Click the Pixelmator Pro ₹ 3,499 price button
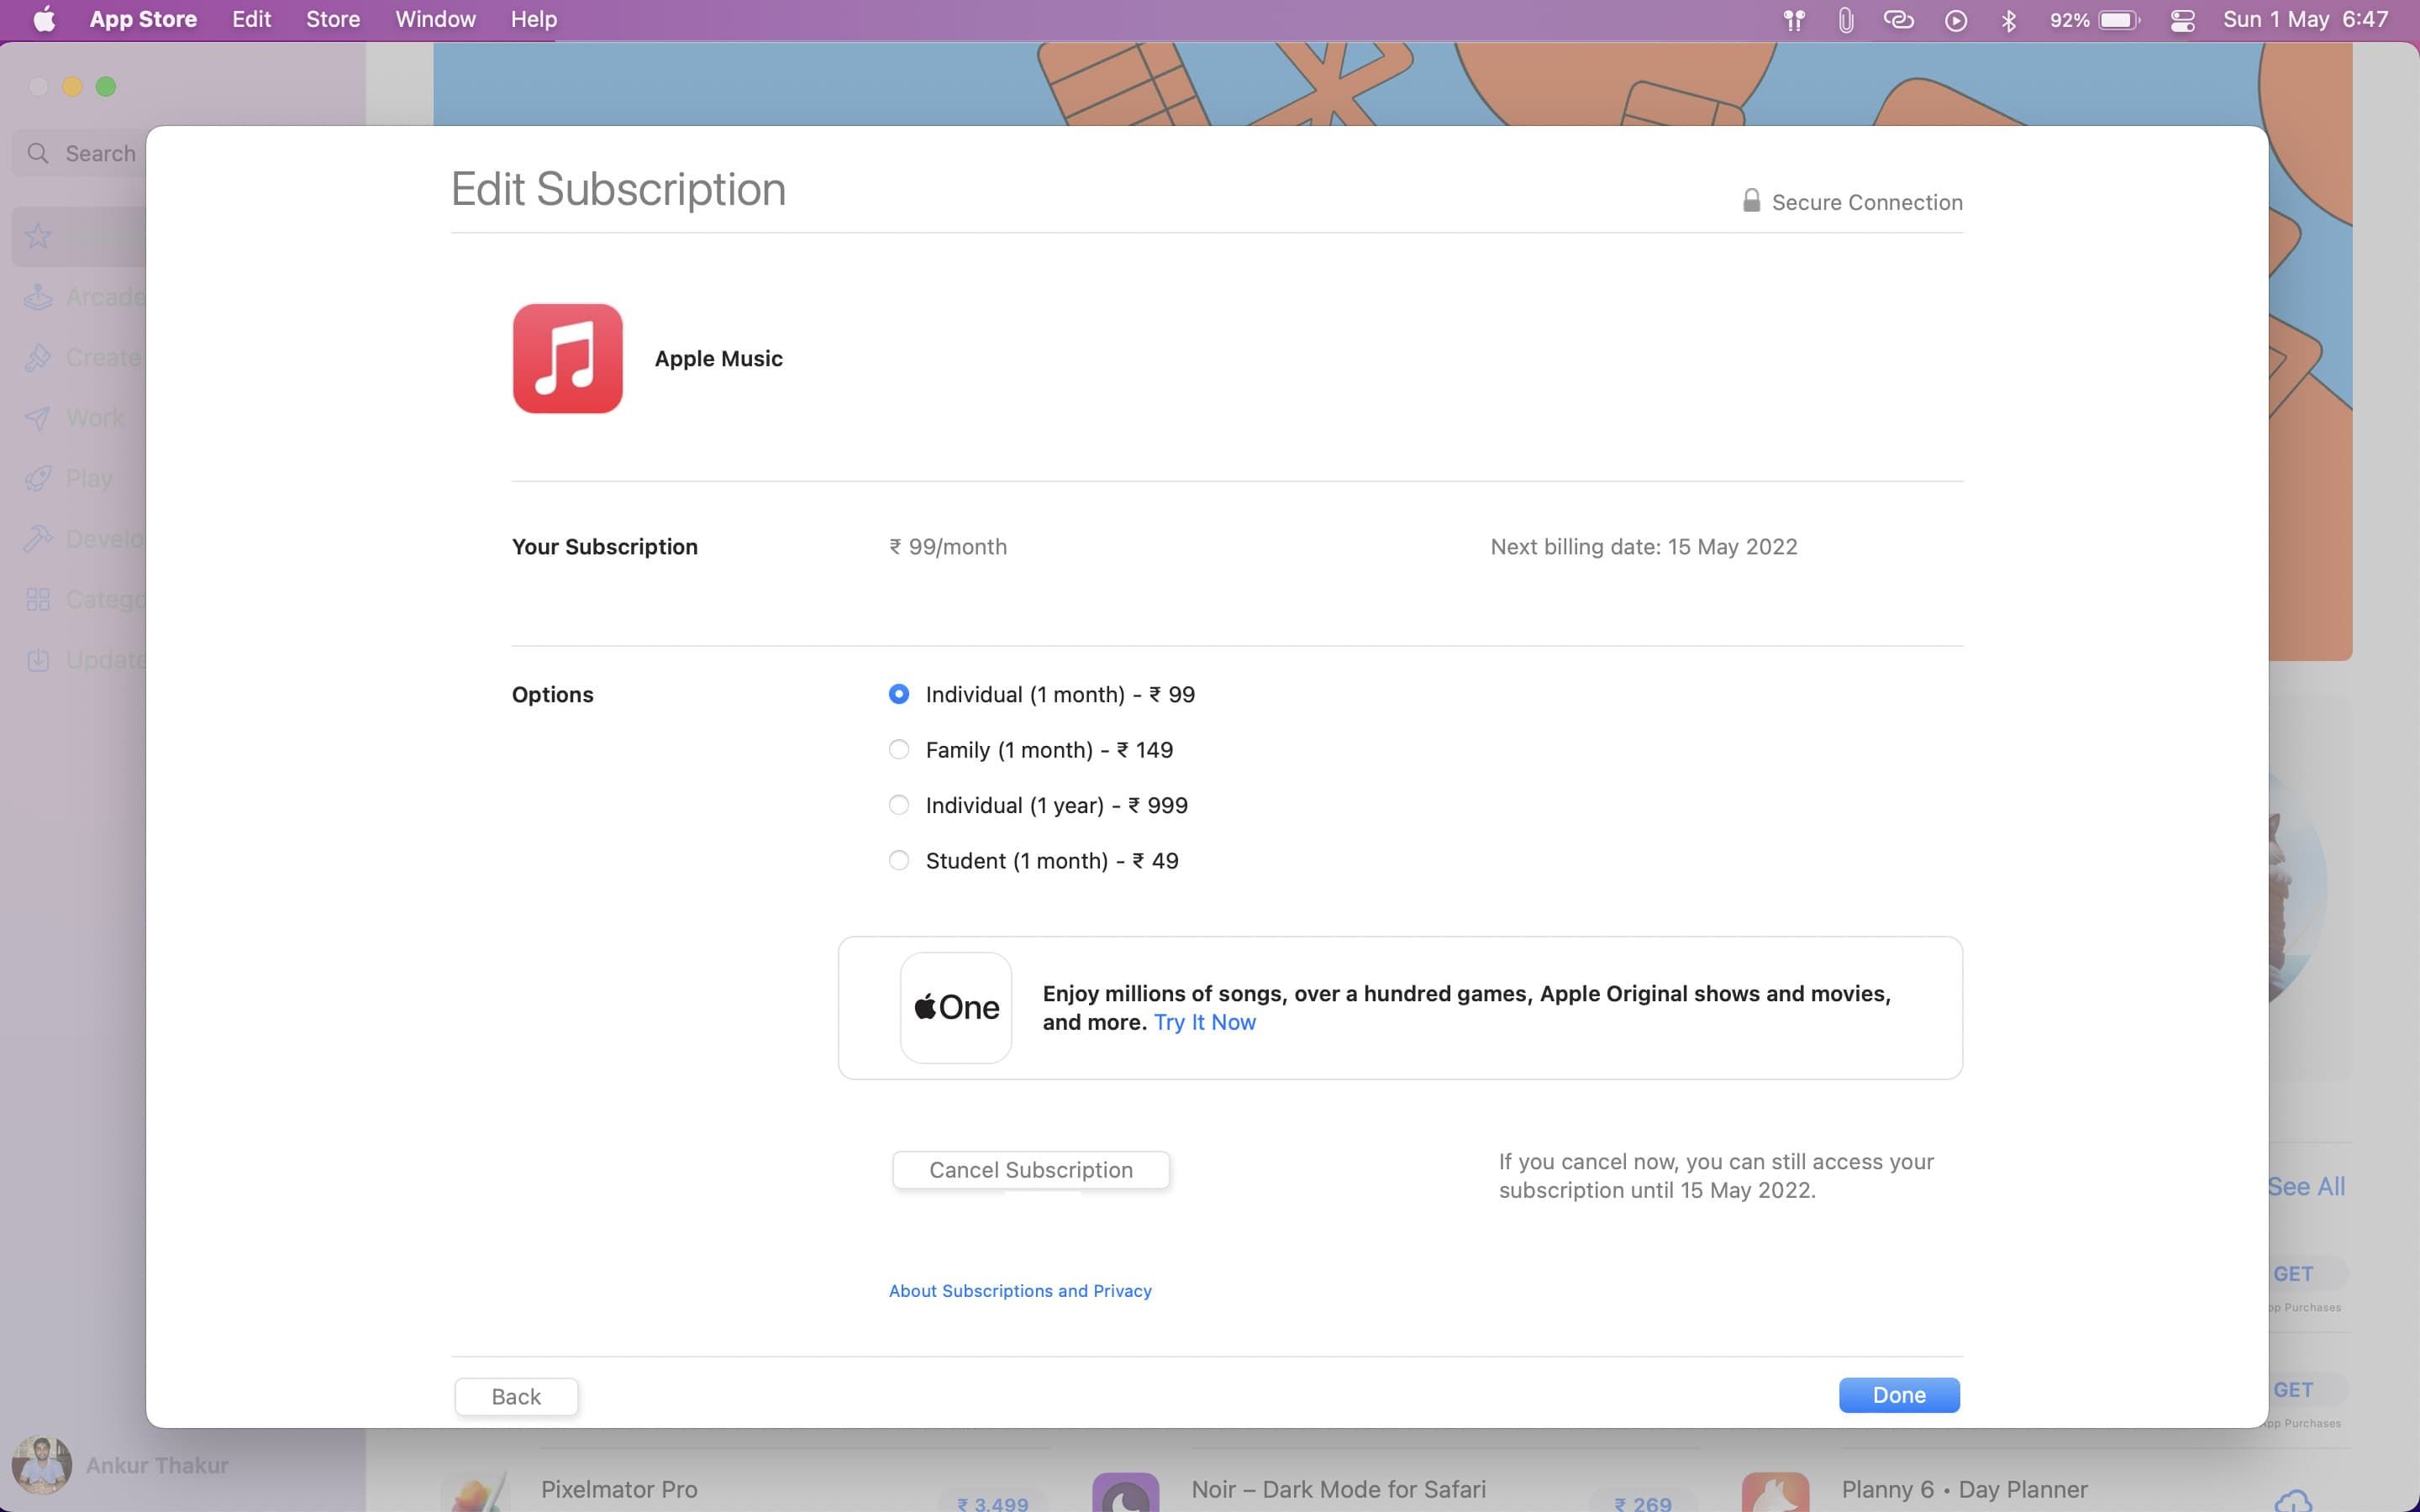Screen dimensions: 2420x1512 pos(992,1503)
